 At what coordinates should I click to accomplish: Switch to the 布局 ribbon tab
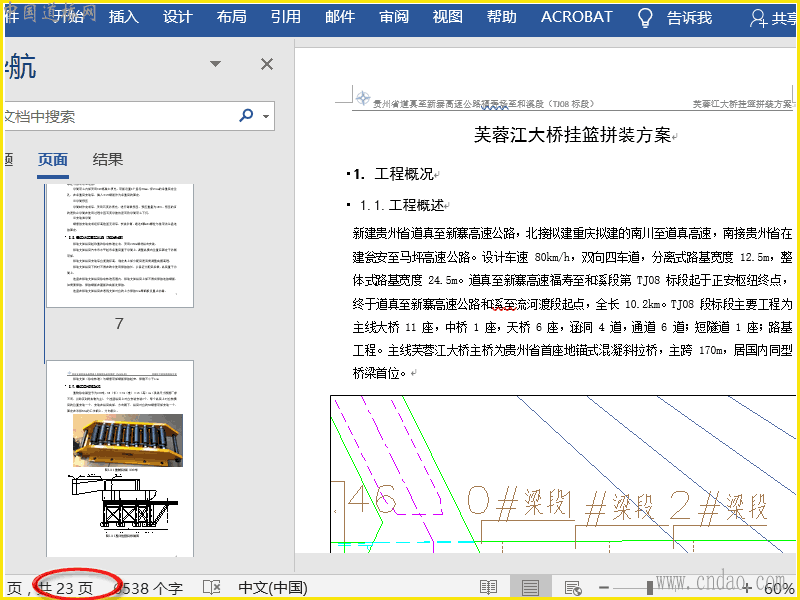232,17
